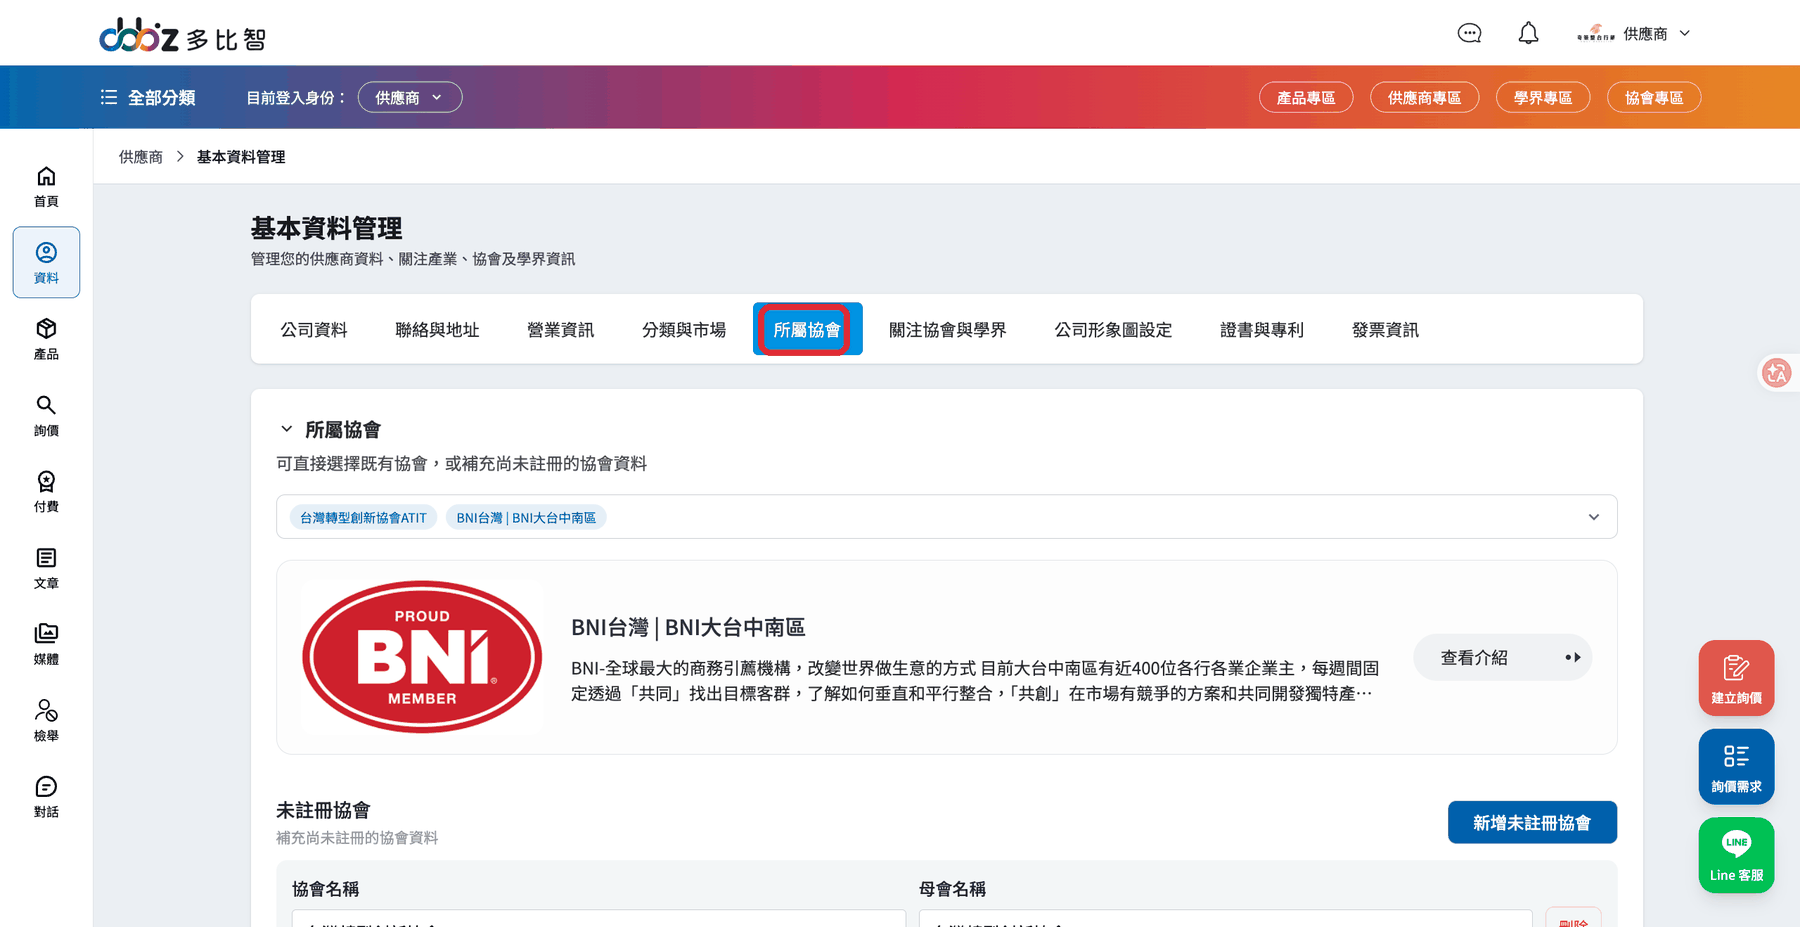This screenshot has height=927, width=1800.
Task: Select 資料 profile icon in sidebar
Action: [x=46, y=263]
